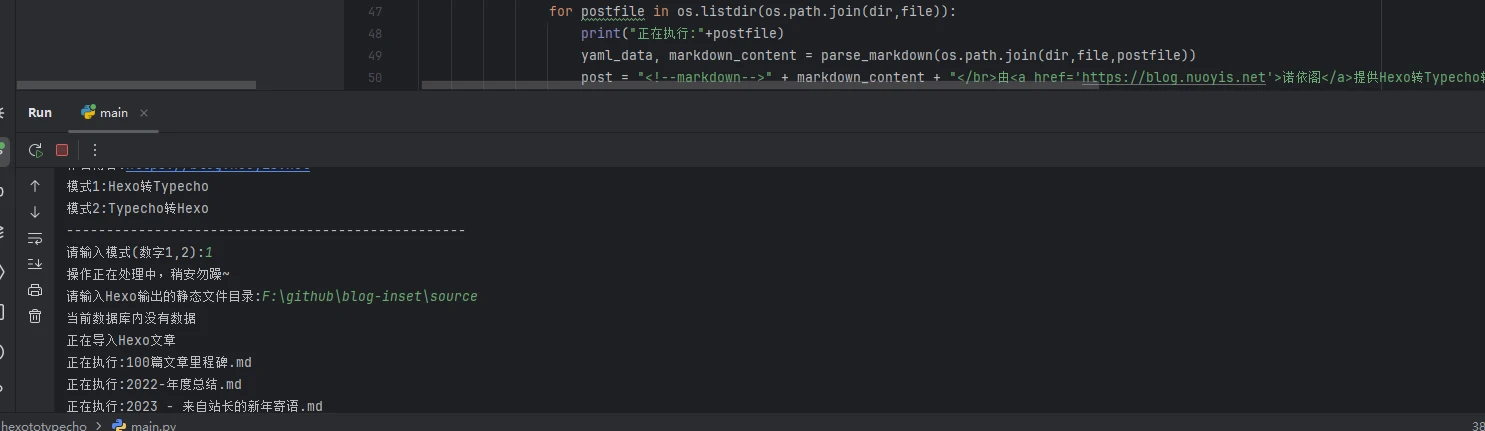Image resolution: width=1485 pixels, height=431 pixels.
Task: Click the main.py breadcrumb in the navigation bar
Action: pos(153,426)
